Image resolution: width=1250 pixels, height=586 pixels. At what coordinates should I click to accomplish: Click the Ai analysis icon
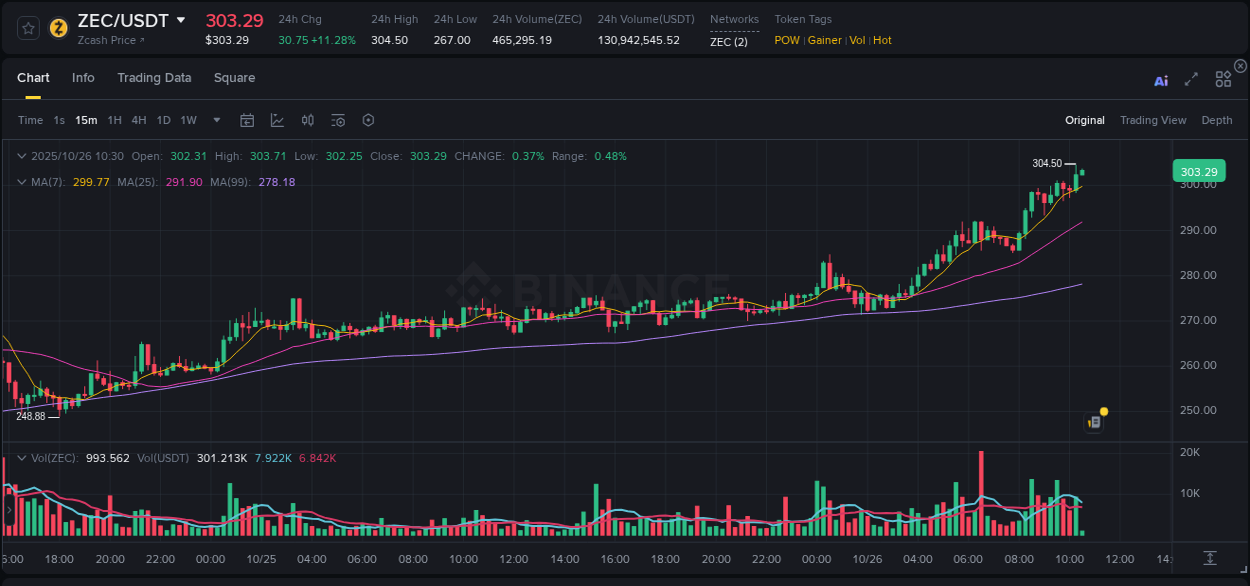coord(1160,80)
